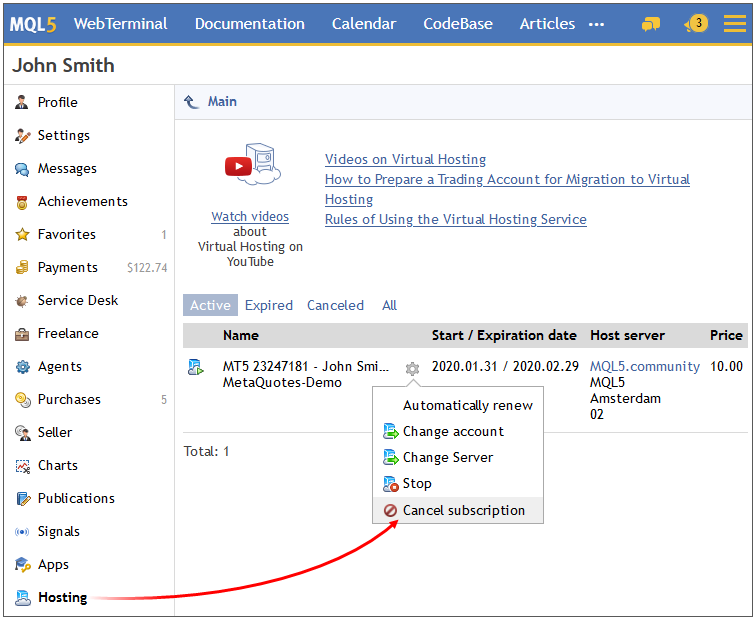Click the Main breadcrumb link
The height and width of the screenshot is (620, 754).
[222, 101]
